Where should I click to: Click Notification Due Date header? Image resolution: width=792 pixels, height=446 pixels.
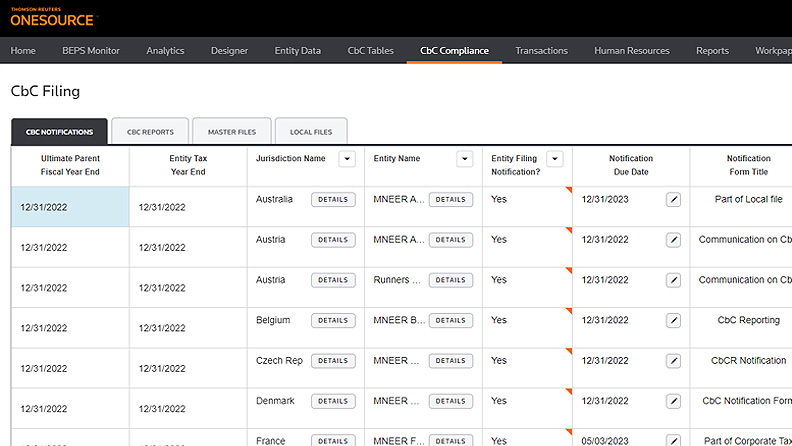click(631, 165)
